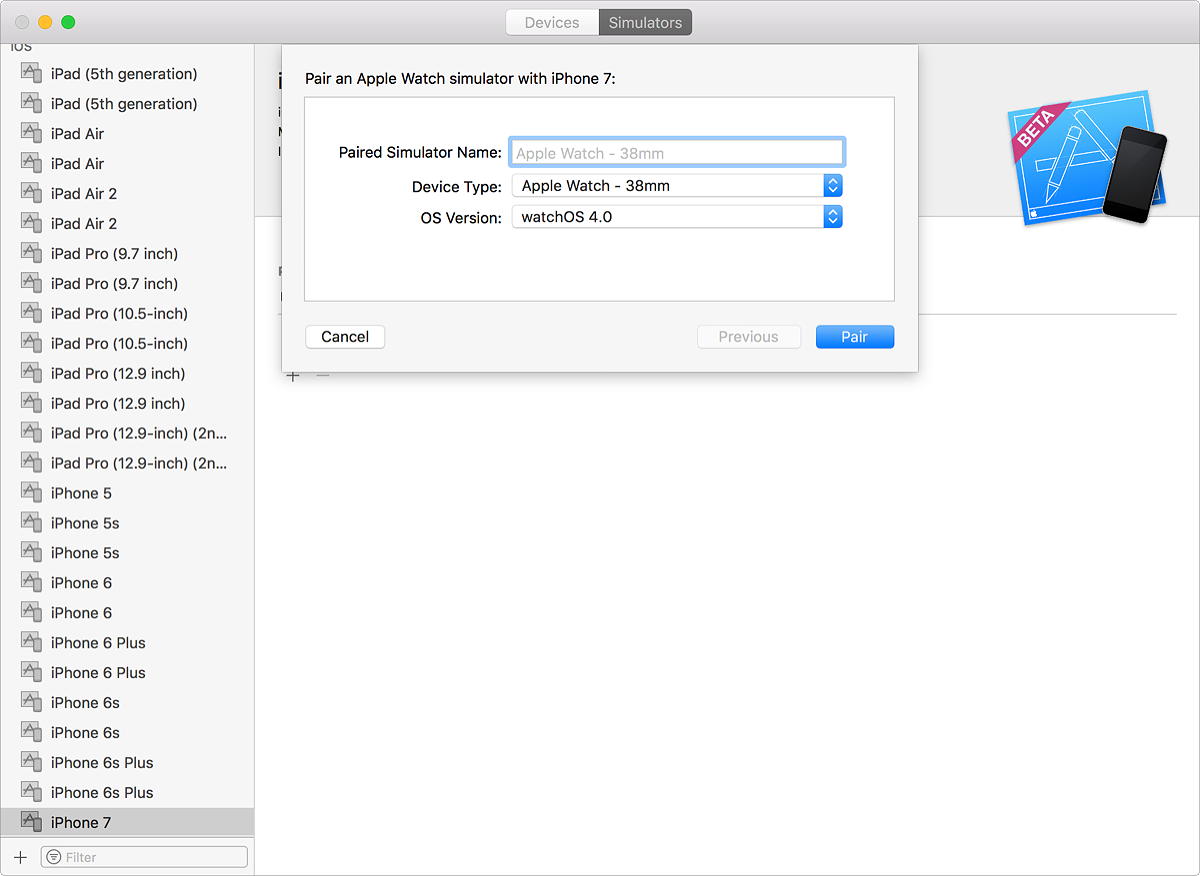Switch to the Devices tab
Image resolution: width=1200 pixels, height=876 pixels.
click(552, 22)
